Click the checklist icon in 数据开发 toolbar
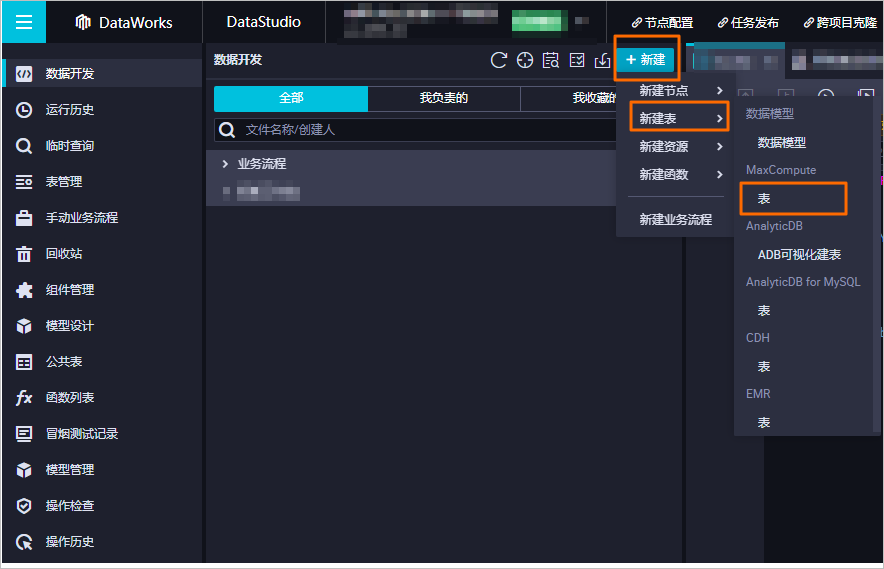Screen dimensions: 884x569 click(577, 60)
